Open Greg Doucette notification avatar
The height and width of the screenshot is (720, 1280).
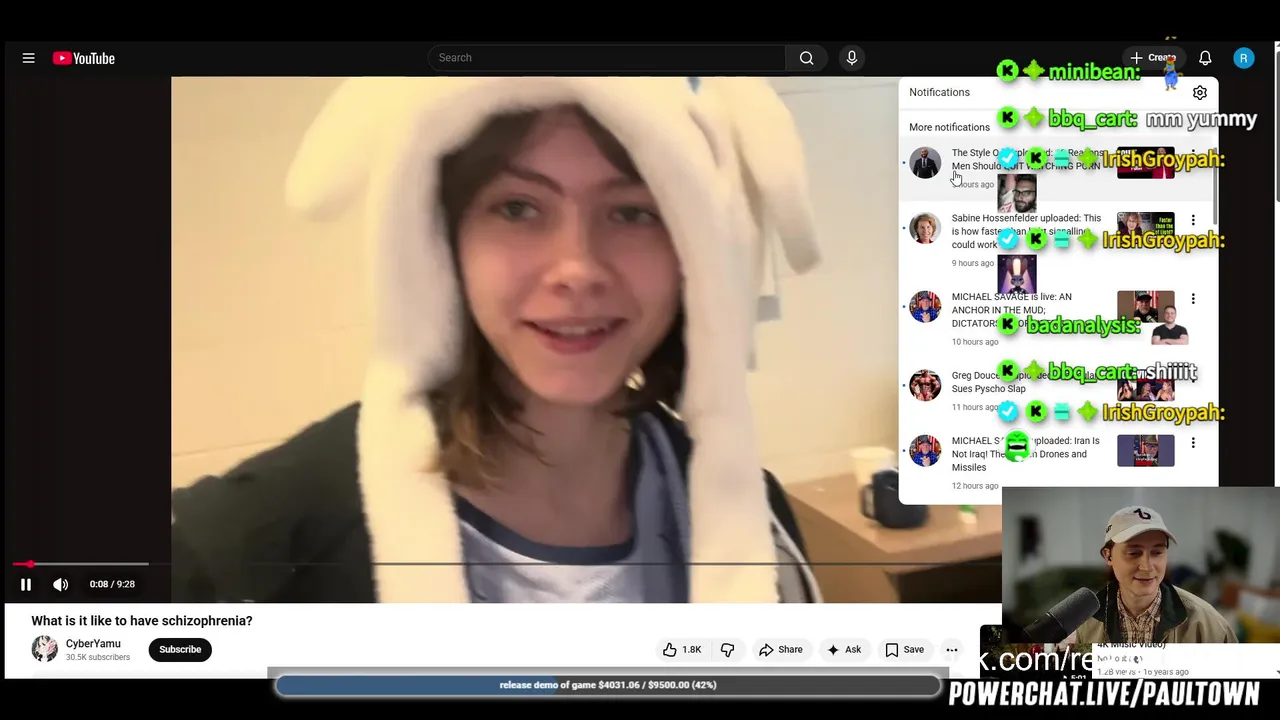click(925, 384)
